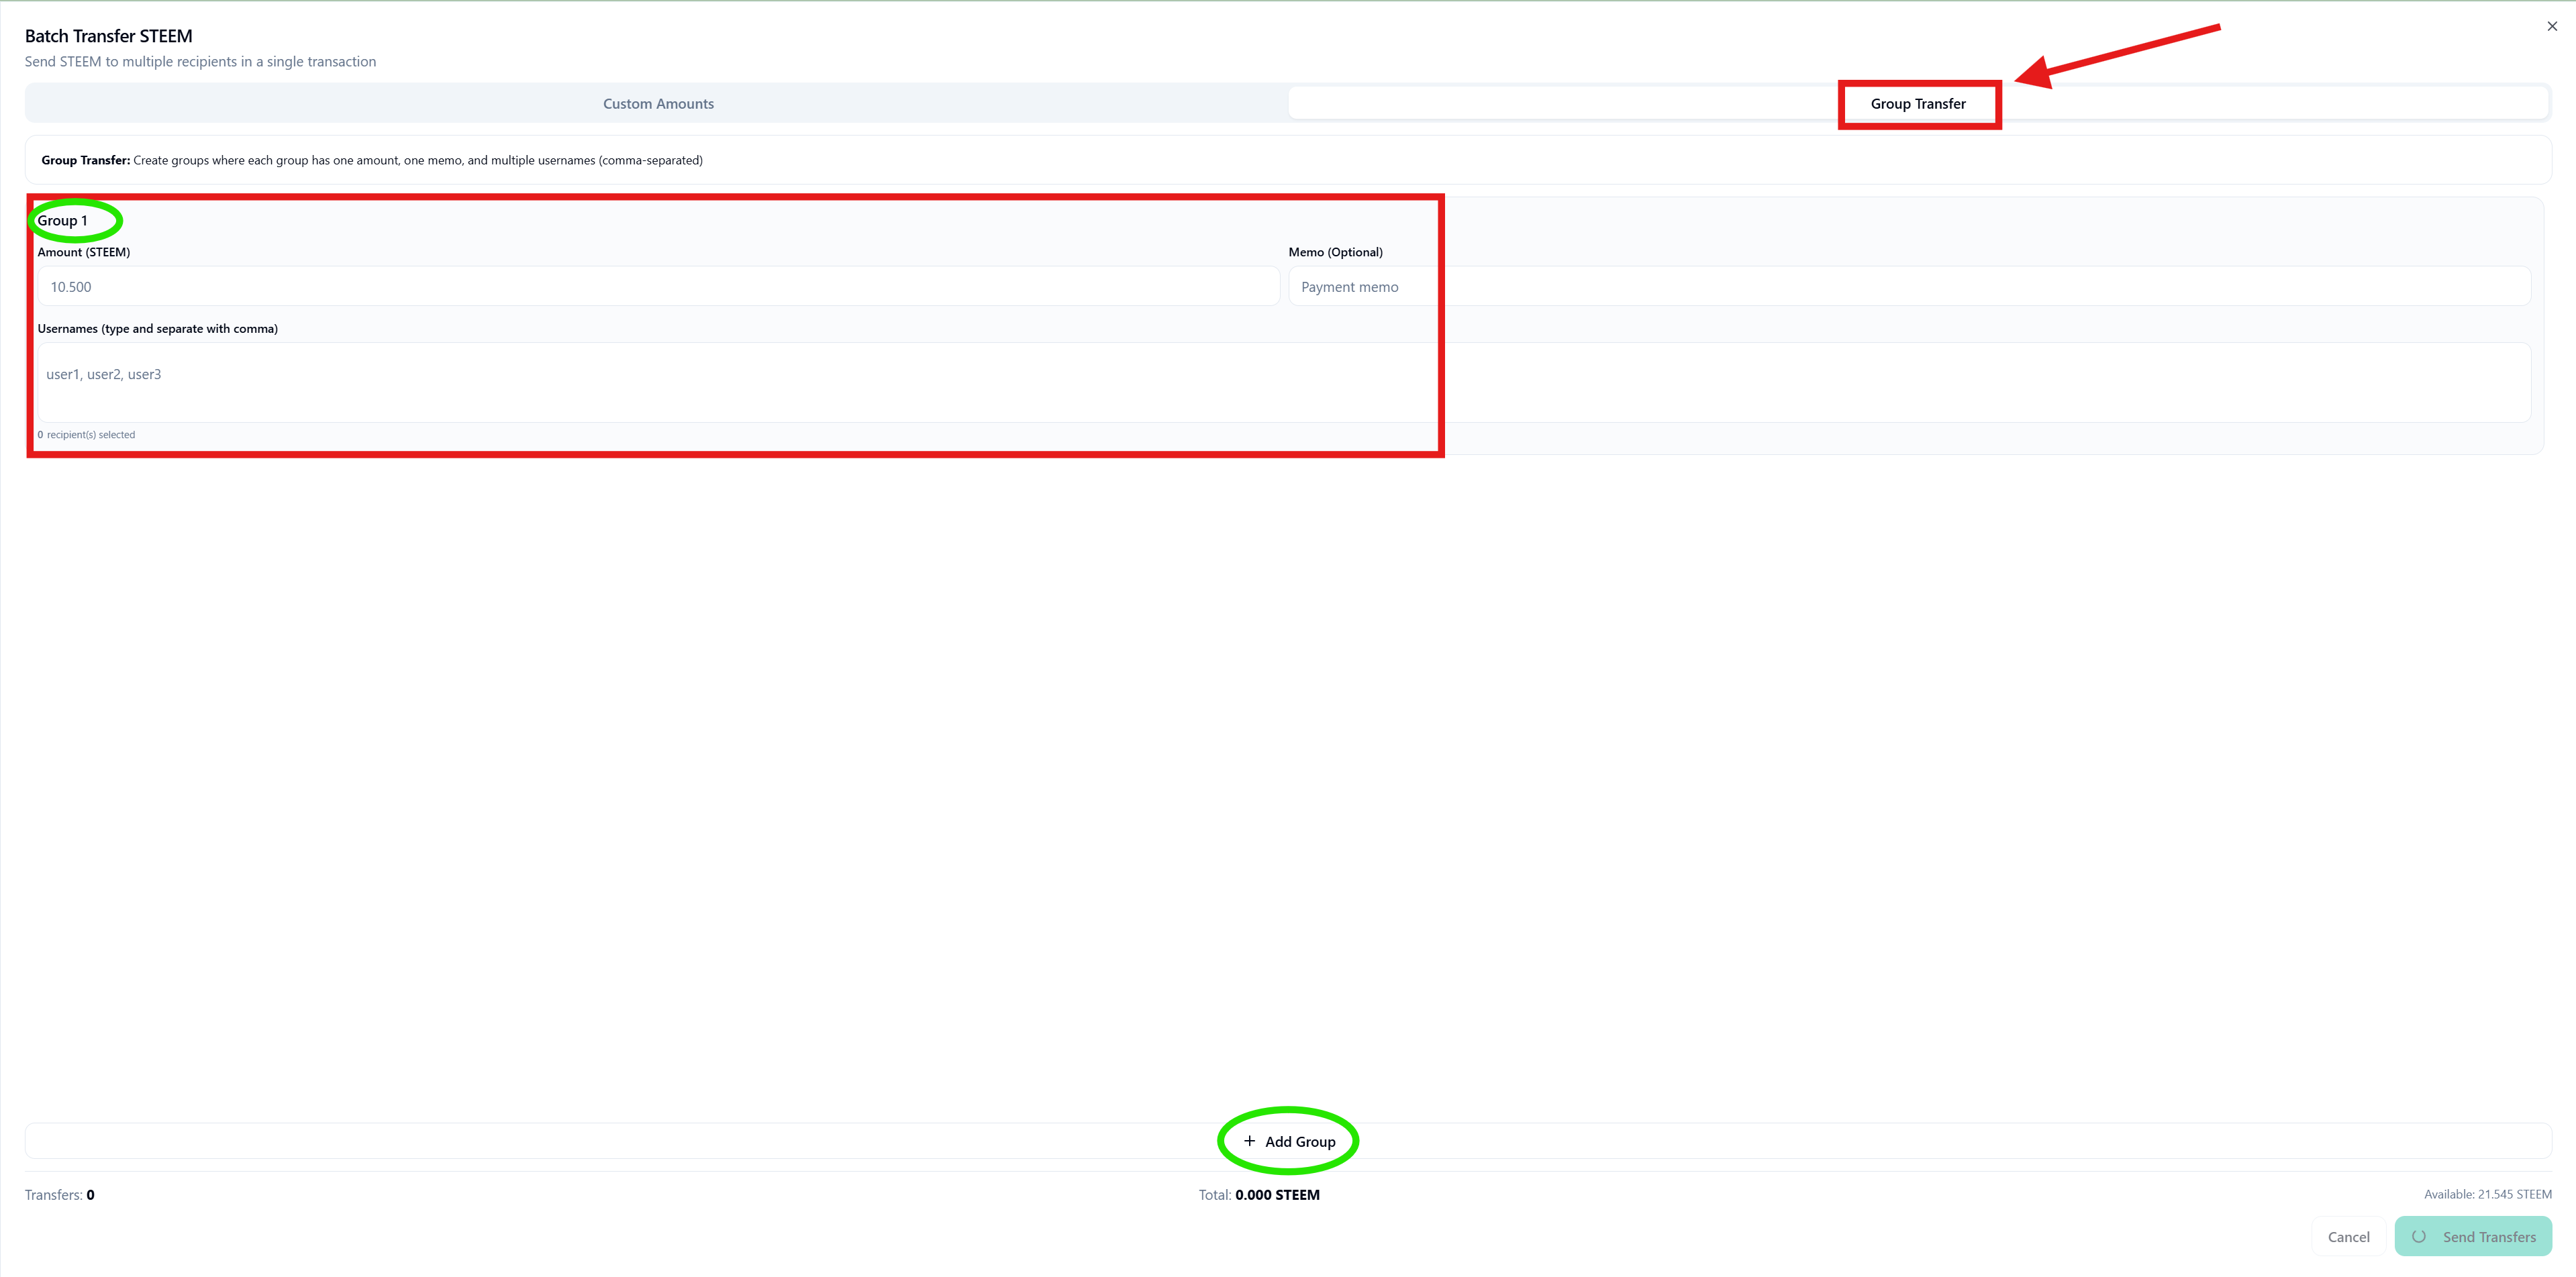Switch to the Custom Amounts tab
Screen dimensions: 2576x1277
tap(658, 104)
